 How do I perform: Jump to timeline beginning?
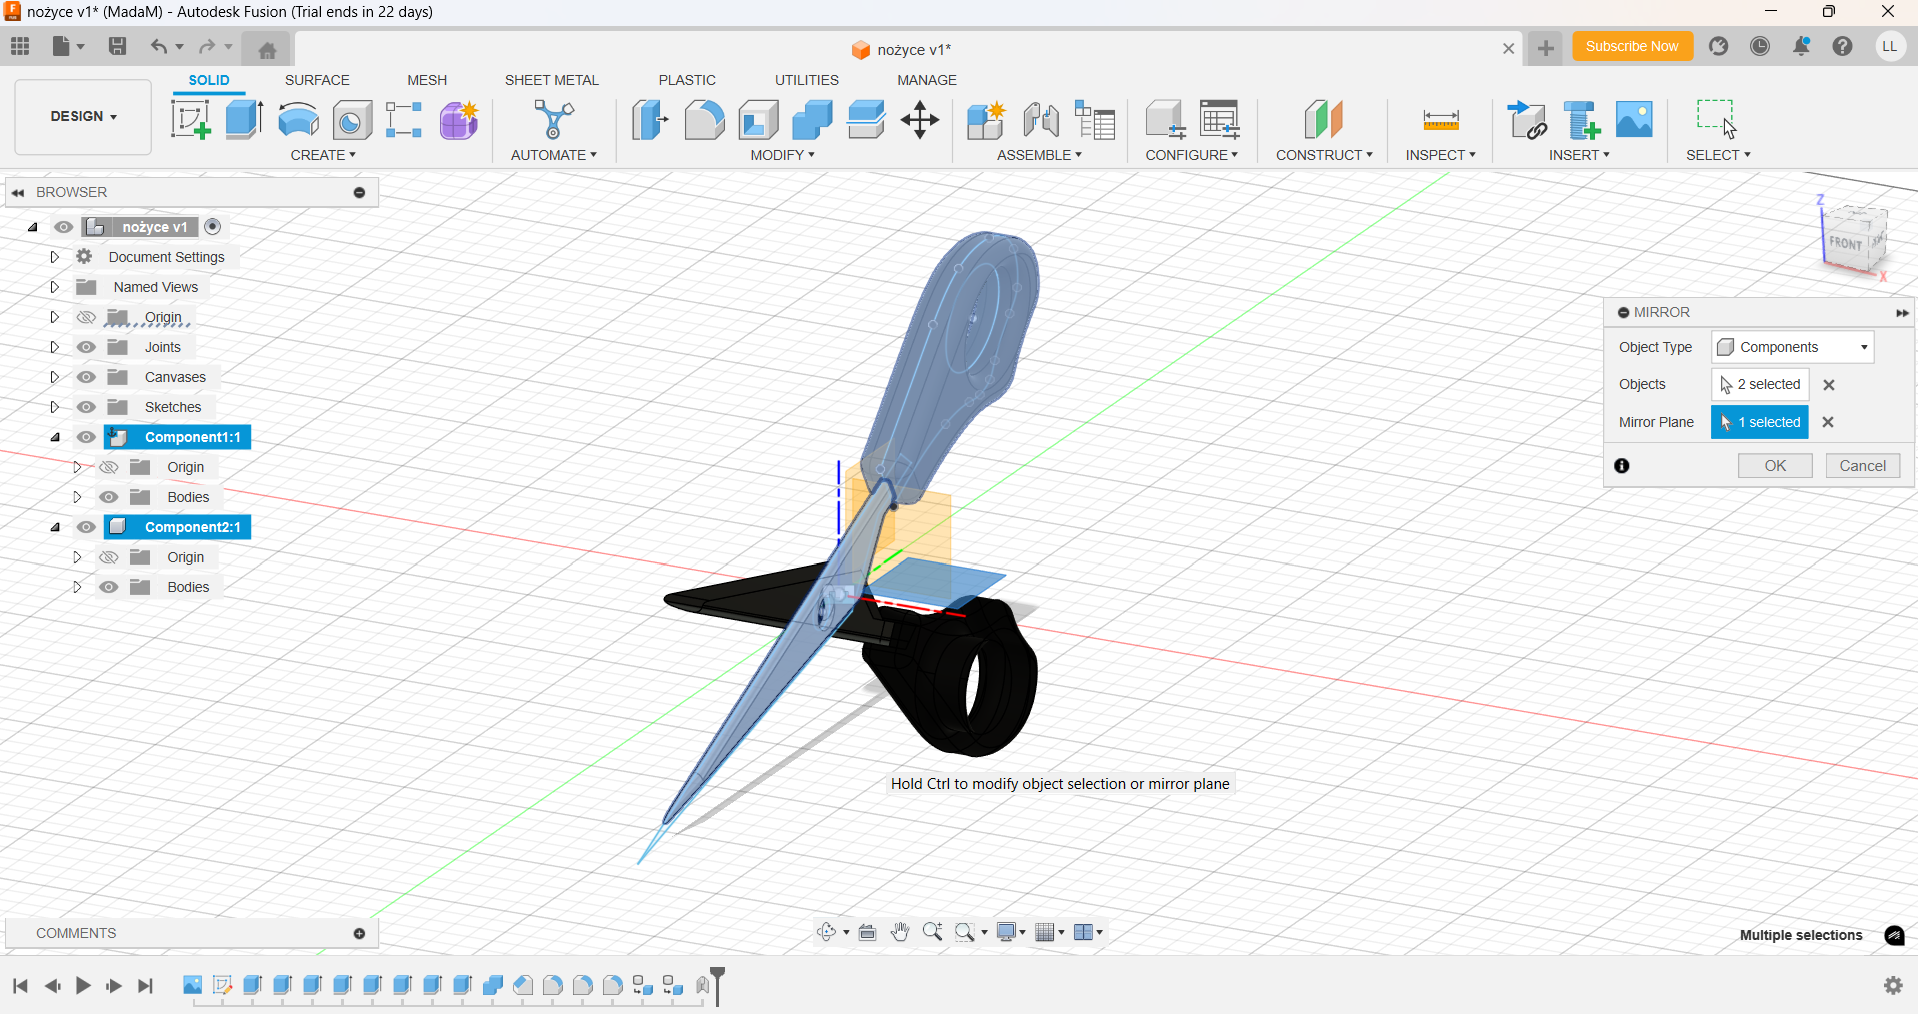click(x=20, y=986)
